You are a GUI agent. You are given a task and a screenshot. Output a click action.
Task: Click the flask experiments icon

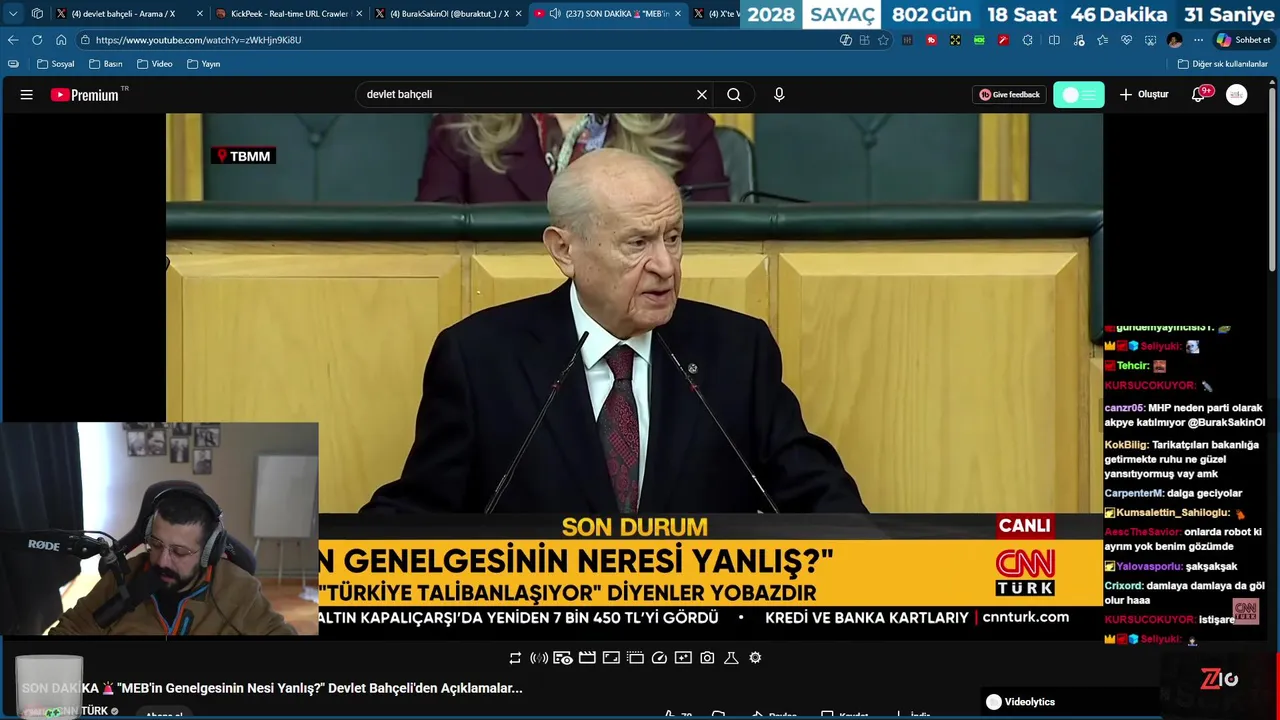coord(731,658)
